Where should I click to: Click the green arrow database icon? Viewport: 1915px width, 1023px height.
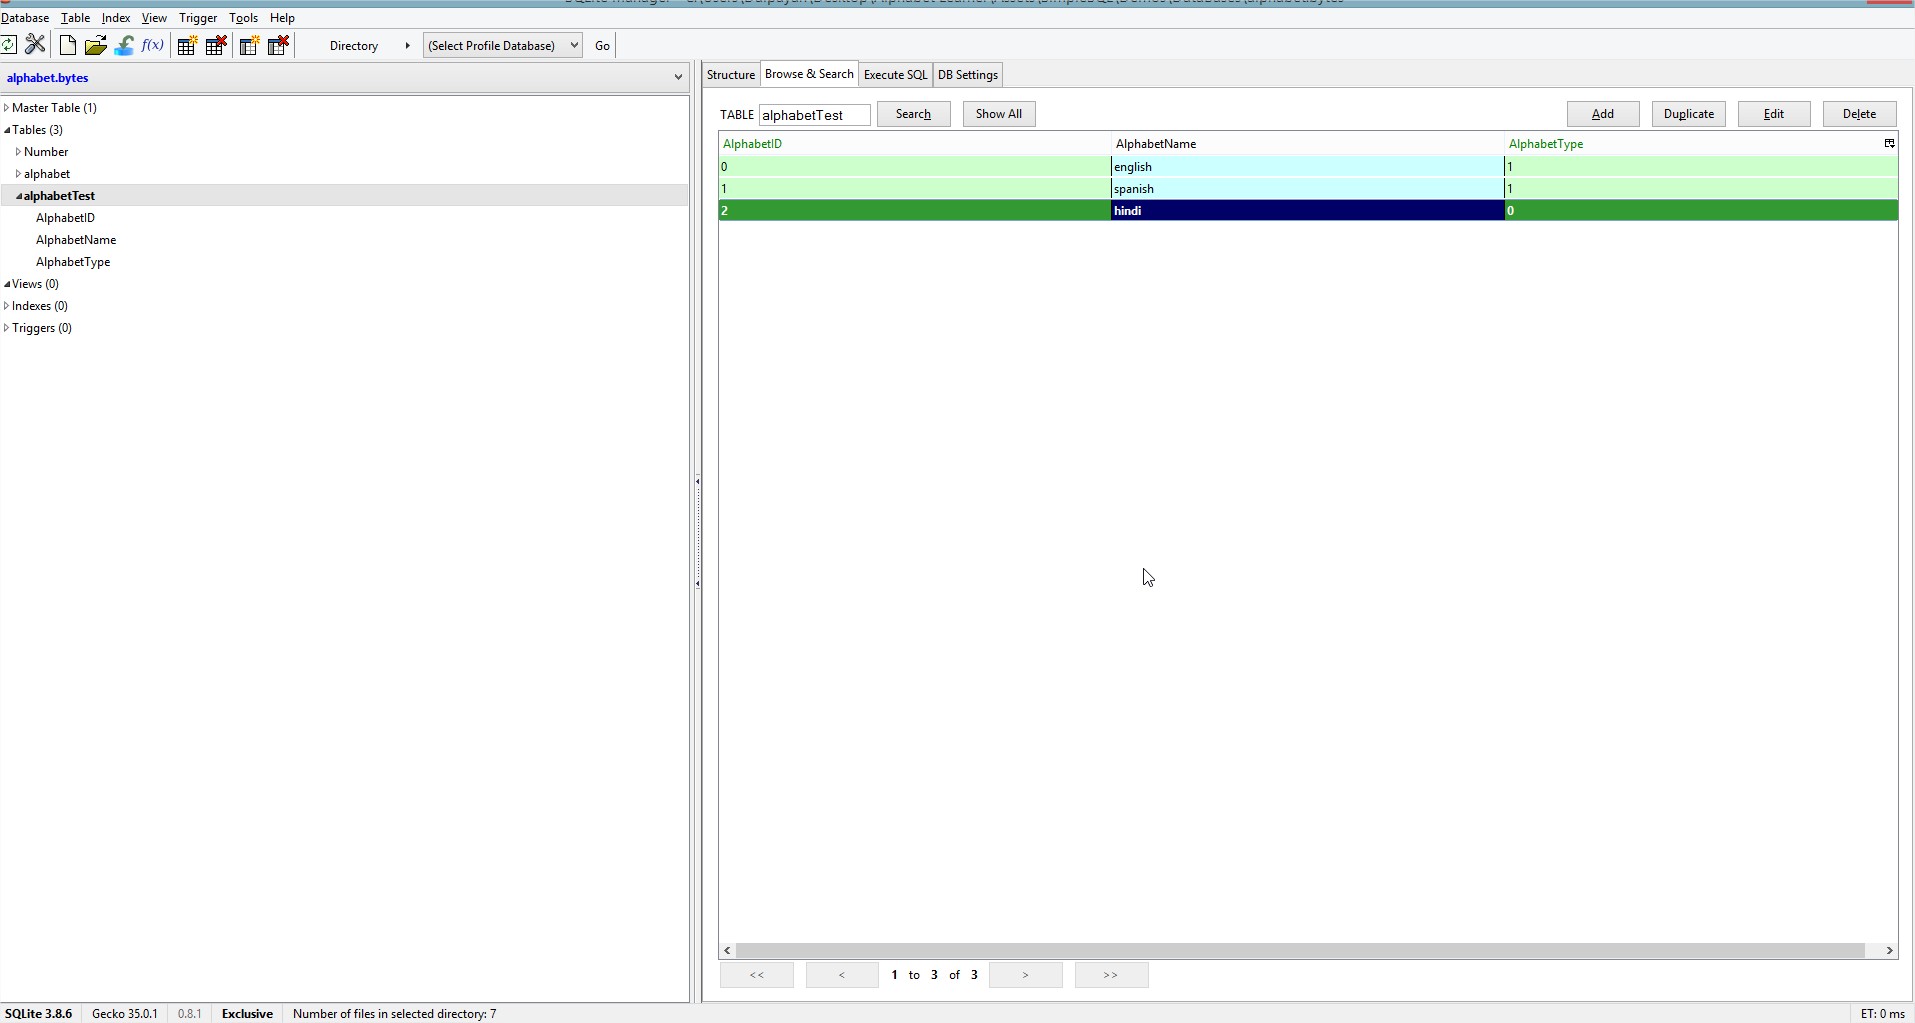(124, 45)
